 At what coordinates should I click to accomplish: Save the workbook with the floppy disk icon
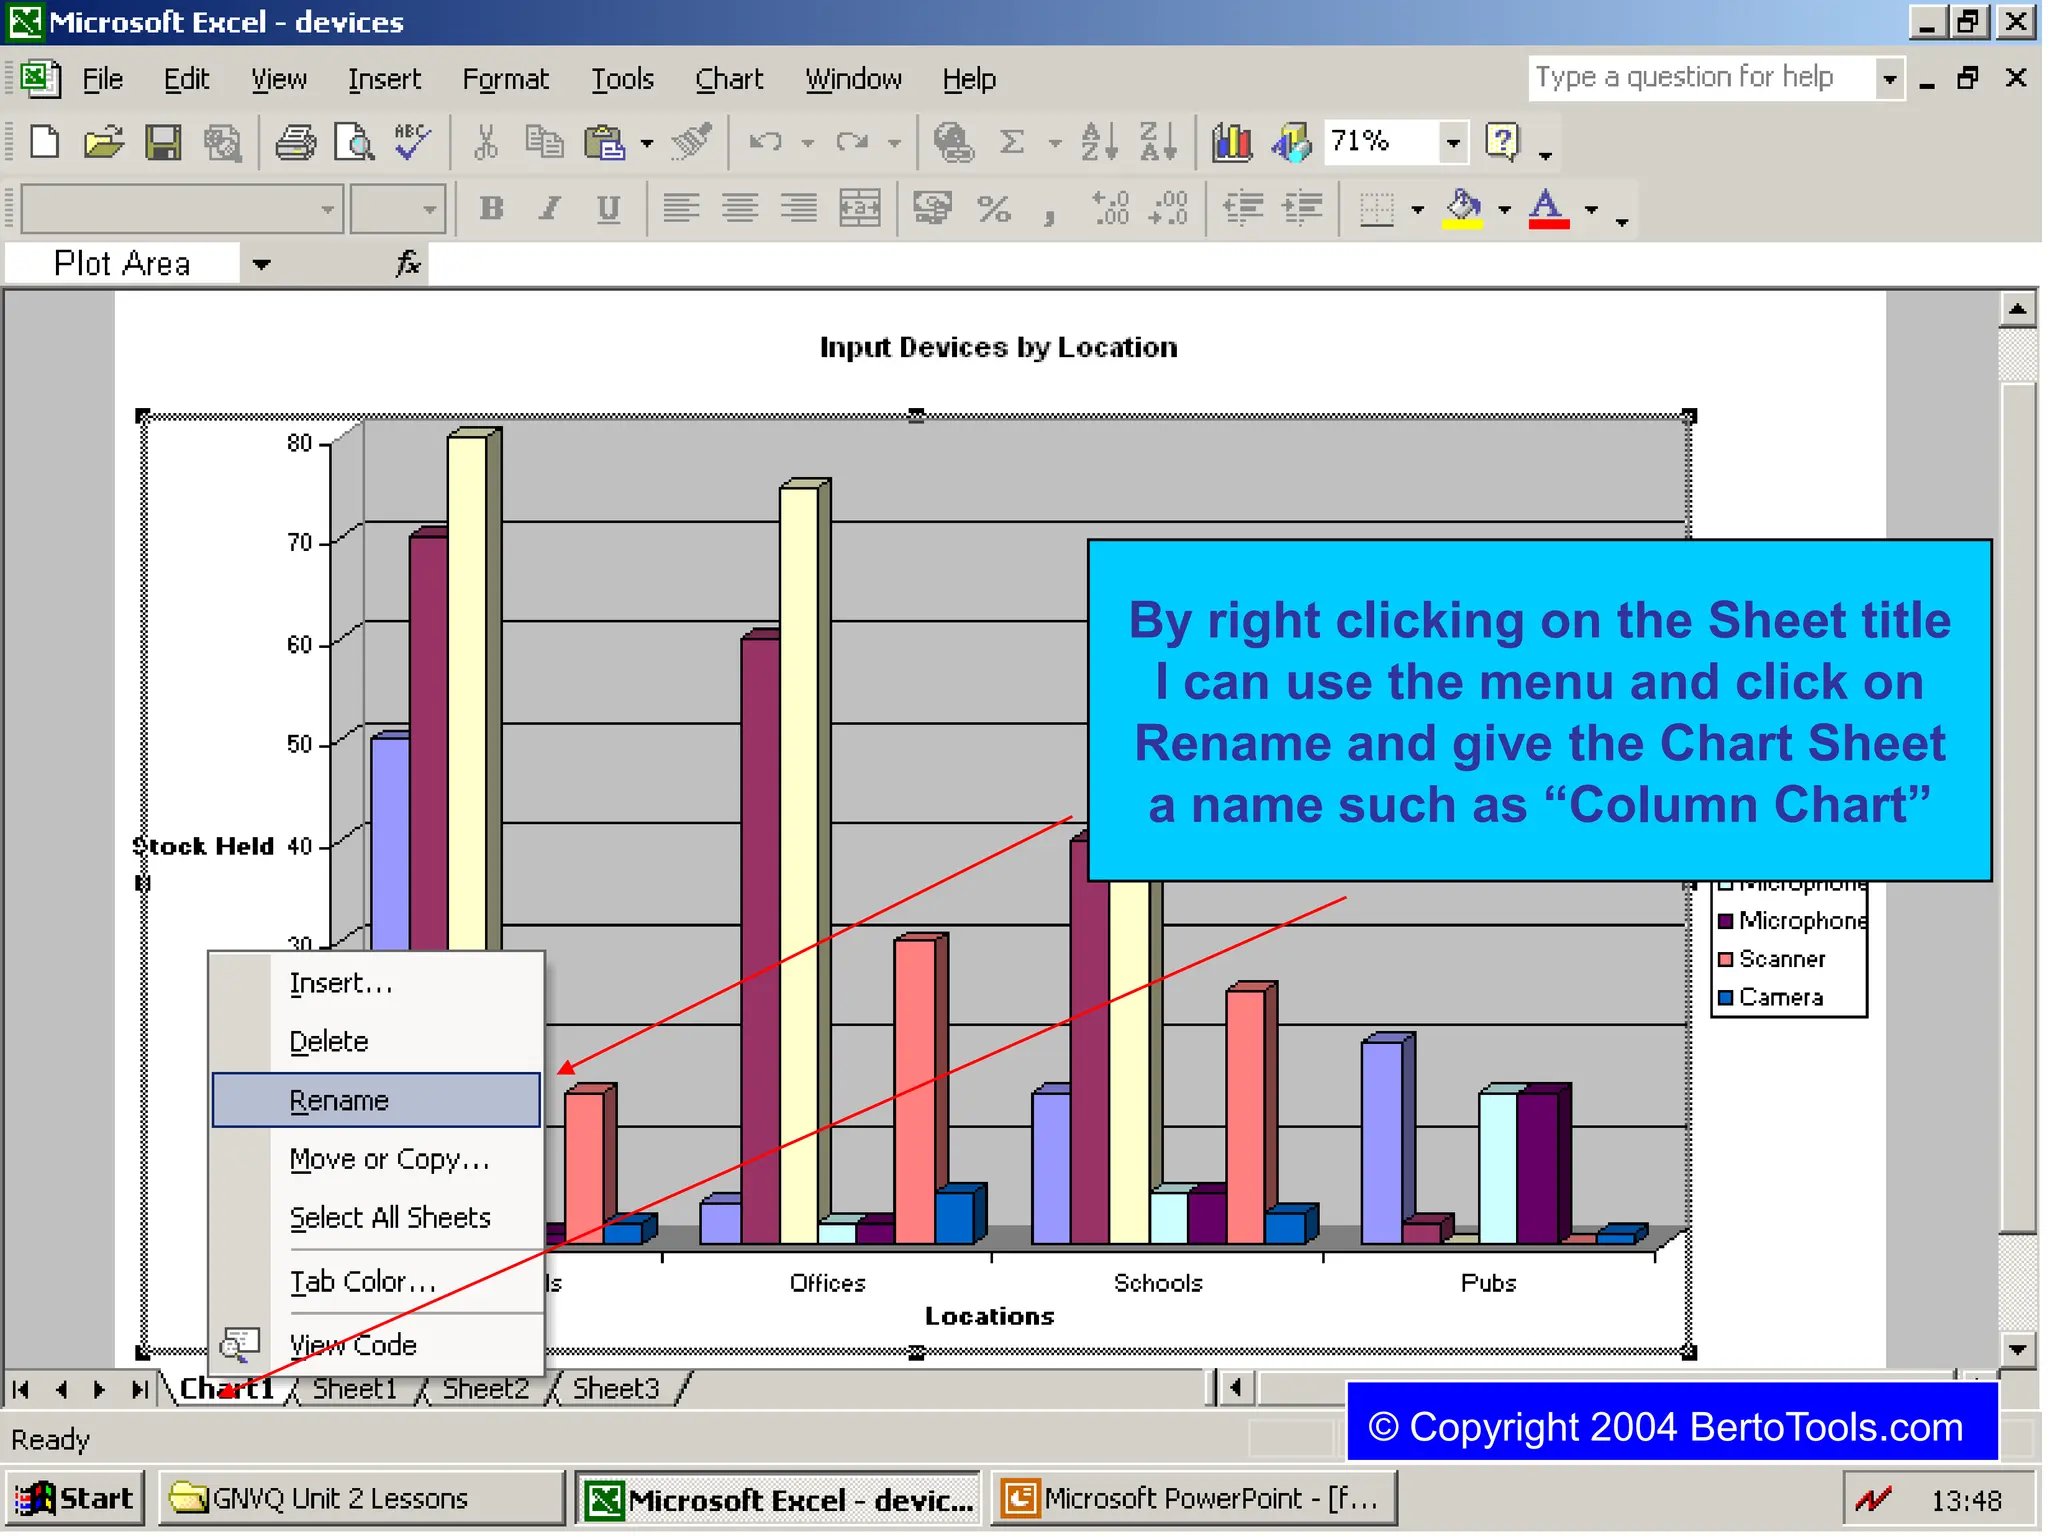pyautogui.click(x=162, y=143)
